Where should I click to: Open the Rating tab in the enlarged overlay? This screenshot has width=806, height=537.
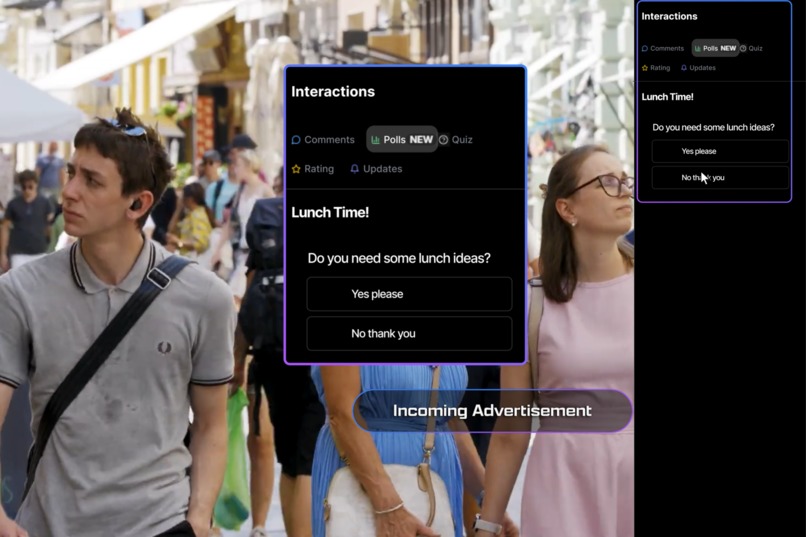coord(313,169)
